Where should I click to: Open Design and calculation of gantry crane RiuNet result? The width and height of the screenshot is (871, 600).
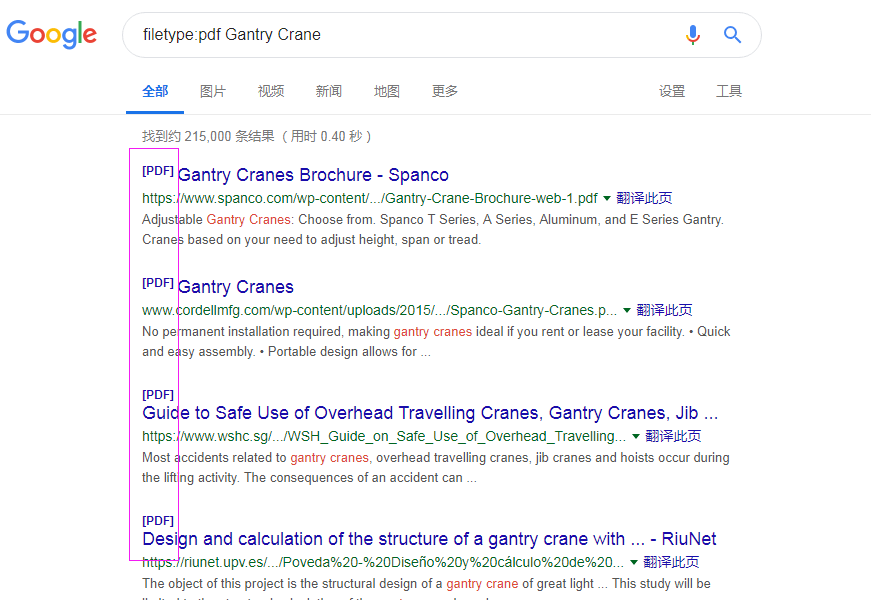(x=429, y=539)
